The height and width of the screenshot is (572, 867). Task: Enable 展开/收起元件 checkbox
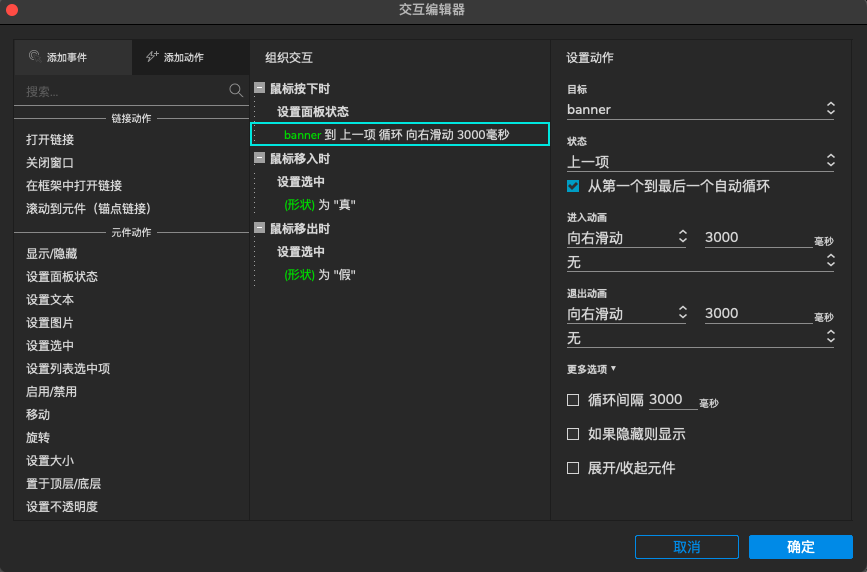(573, 469)
